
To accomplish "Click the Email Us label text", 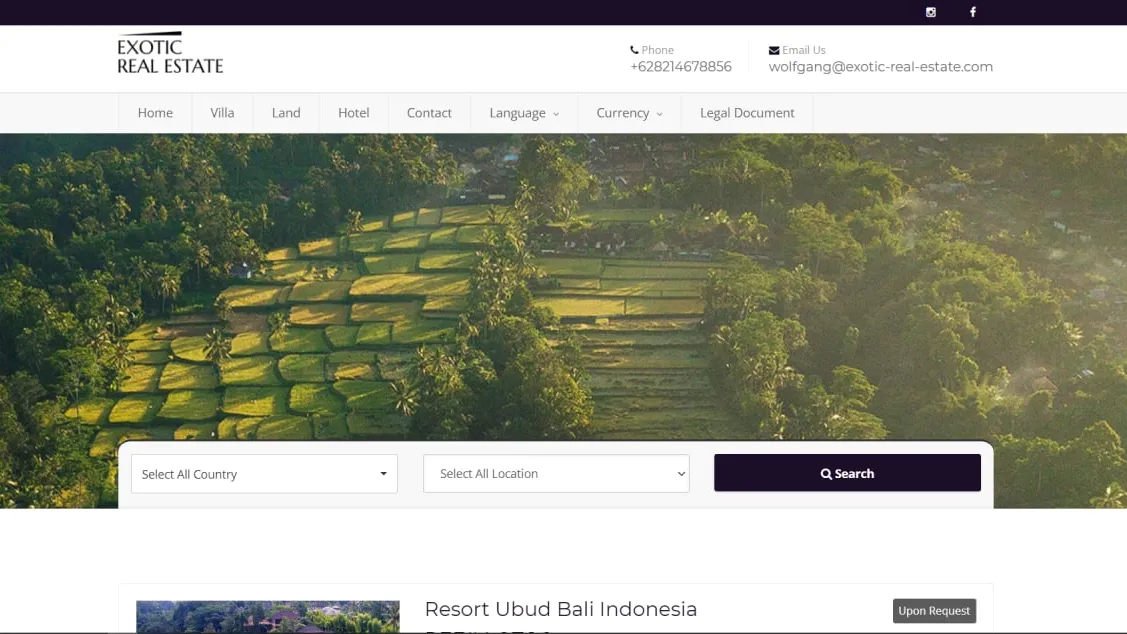I will [x=804, y=50].
